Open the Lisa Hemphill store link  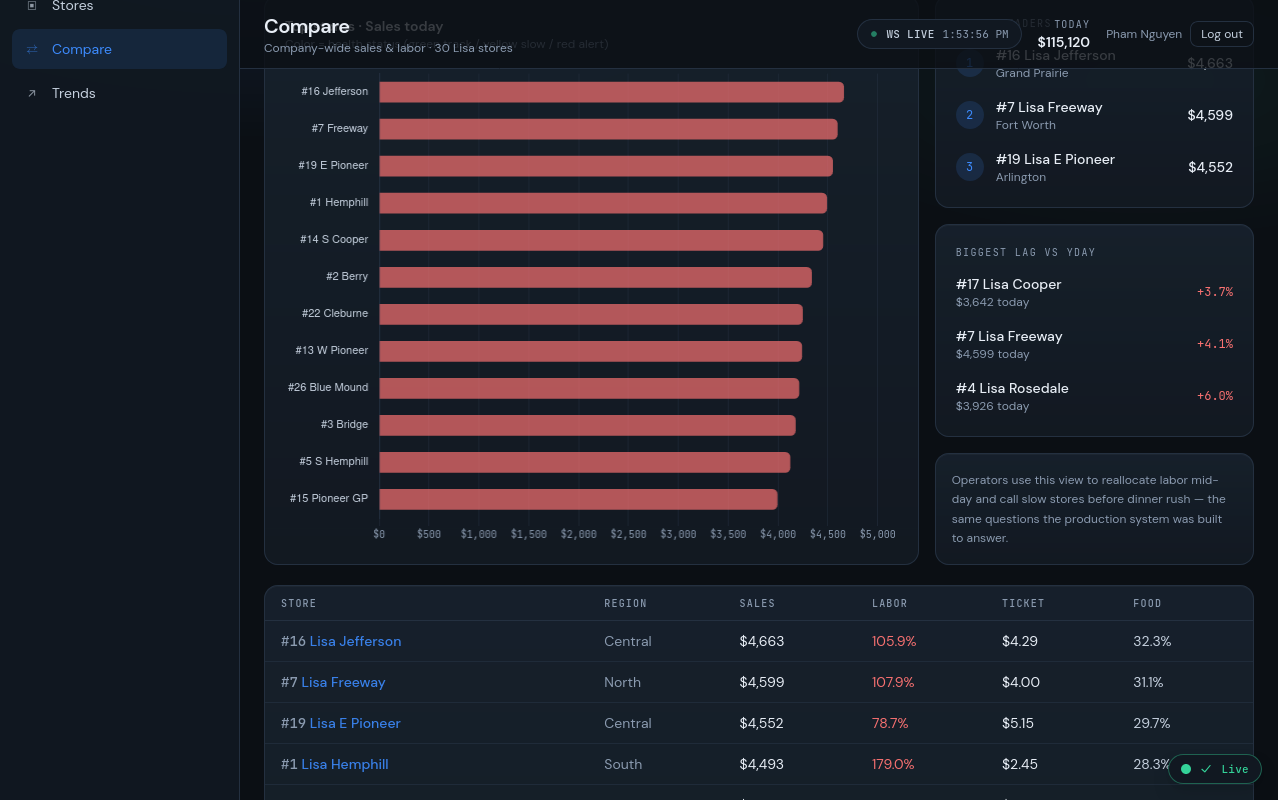point(345,764)
